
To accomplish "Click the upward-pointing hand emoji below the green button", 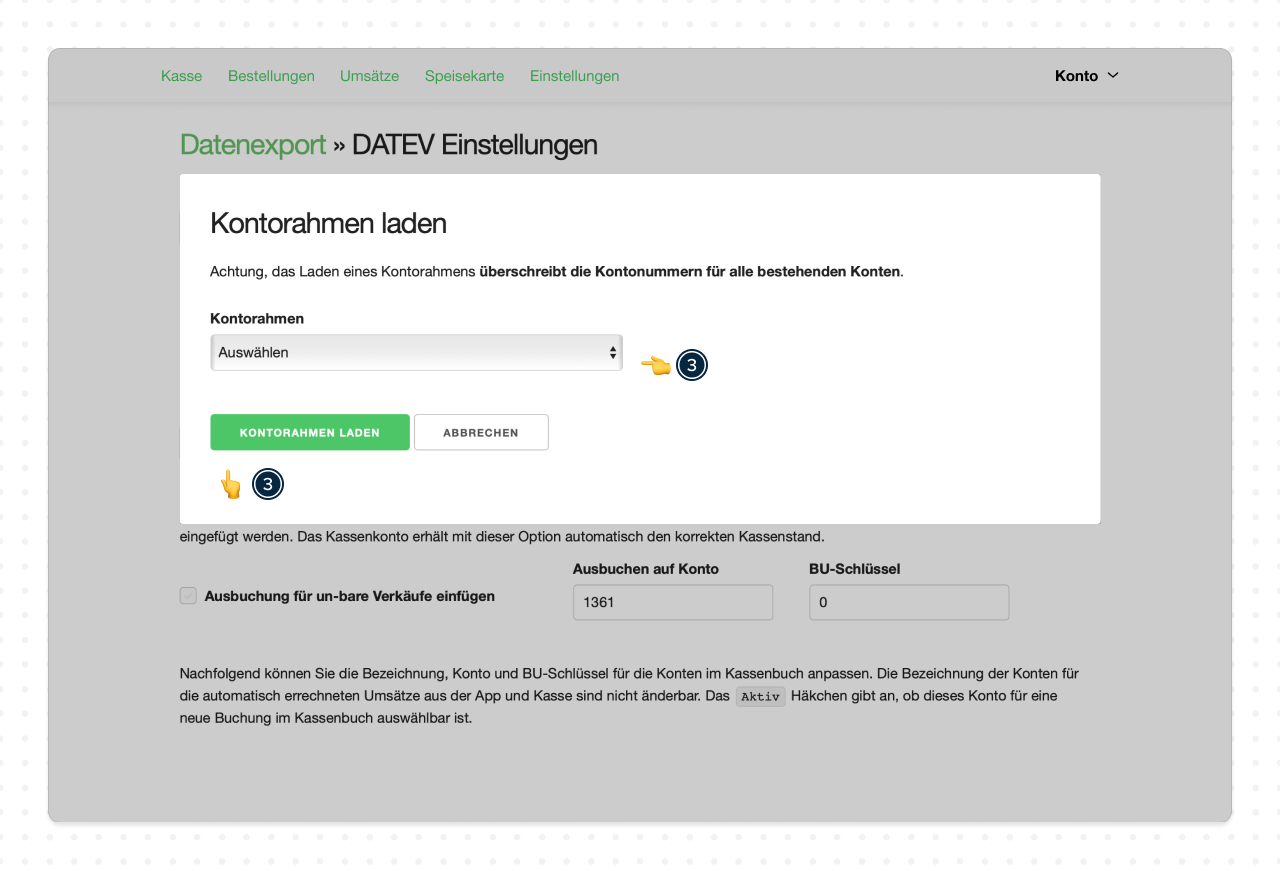I will (x=231, y=485).
